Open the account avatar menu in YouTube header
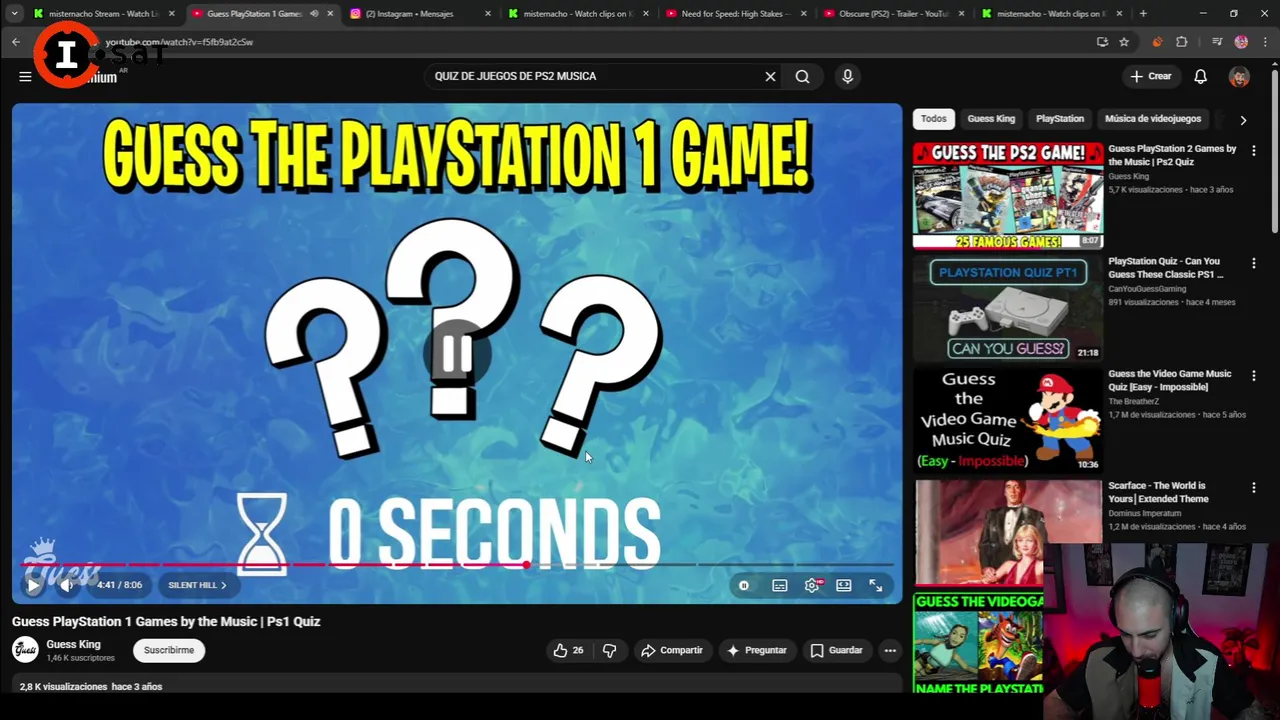Viewport: 1280px width, 720px height. [x=1239, y=76]
